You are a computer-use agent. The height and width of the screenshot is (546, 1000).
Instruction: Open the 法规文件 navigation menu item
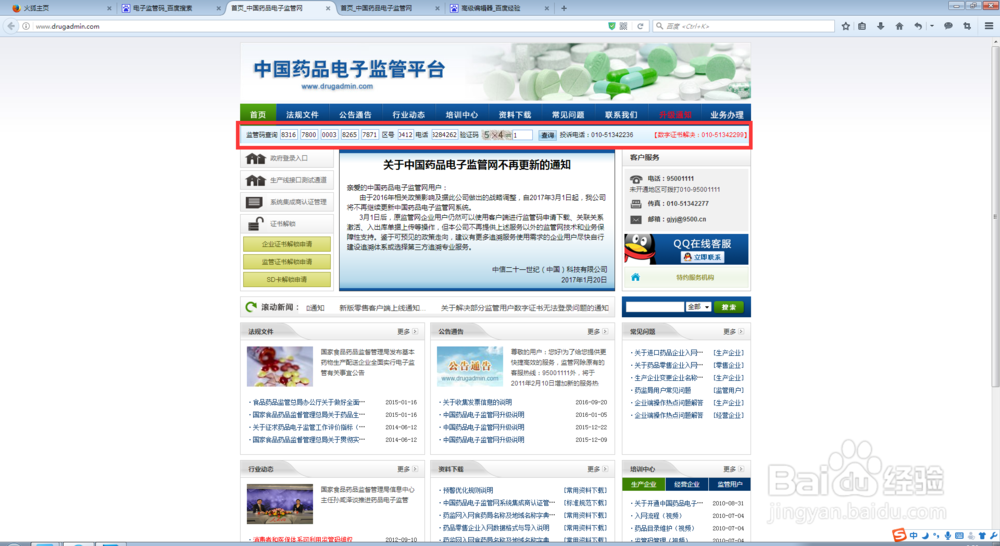pyautogui.click(x=302, y=115)
